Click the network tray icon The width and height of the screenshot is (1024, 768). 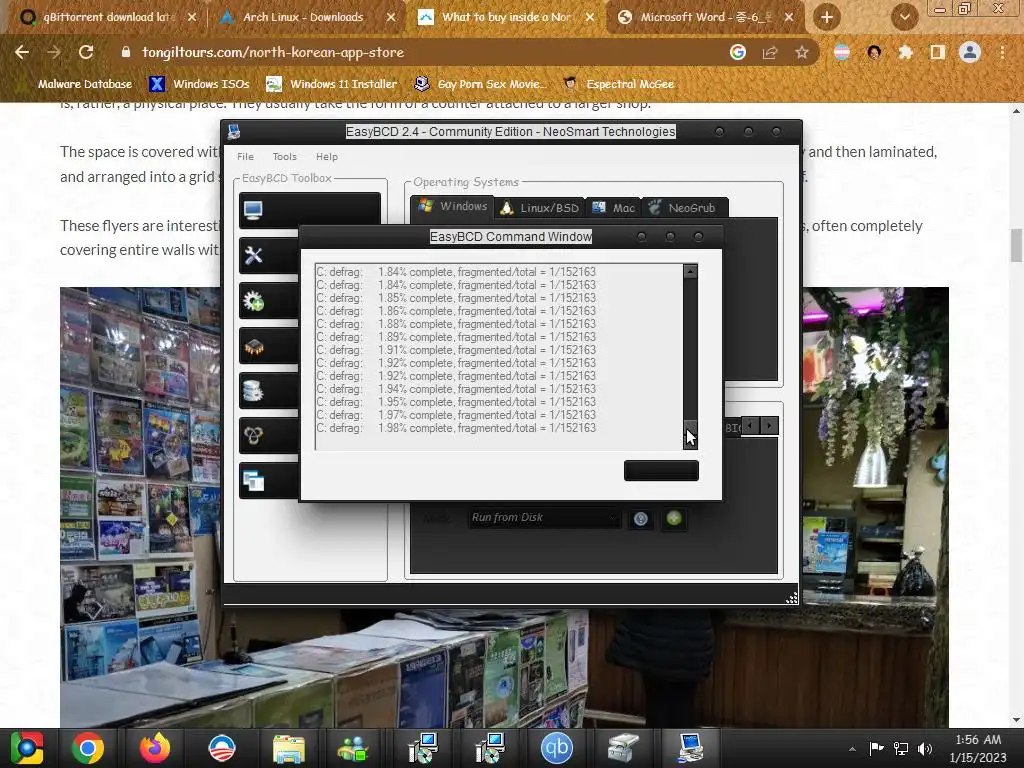[x=901, y=749]
